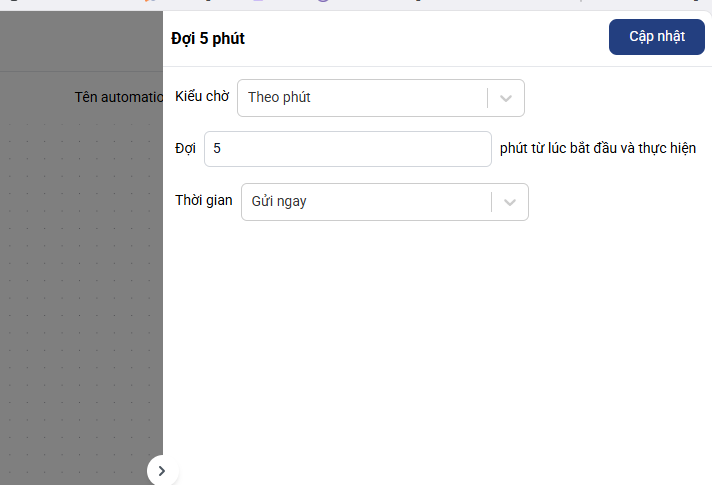
Task: Click the number 5 inside the Đợi input
Action: point(217,149)
